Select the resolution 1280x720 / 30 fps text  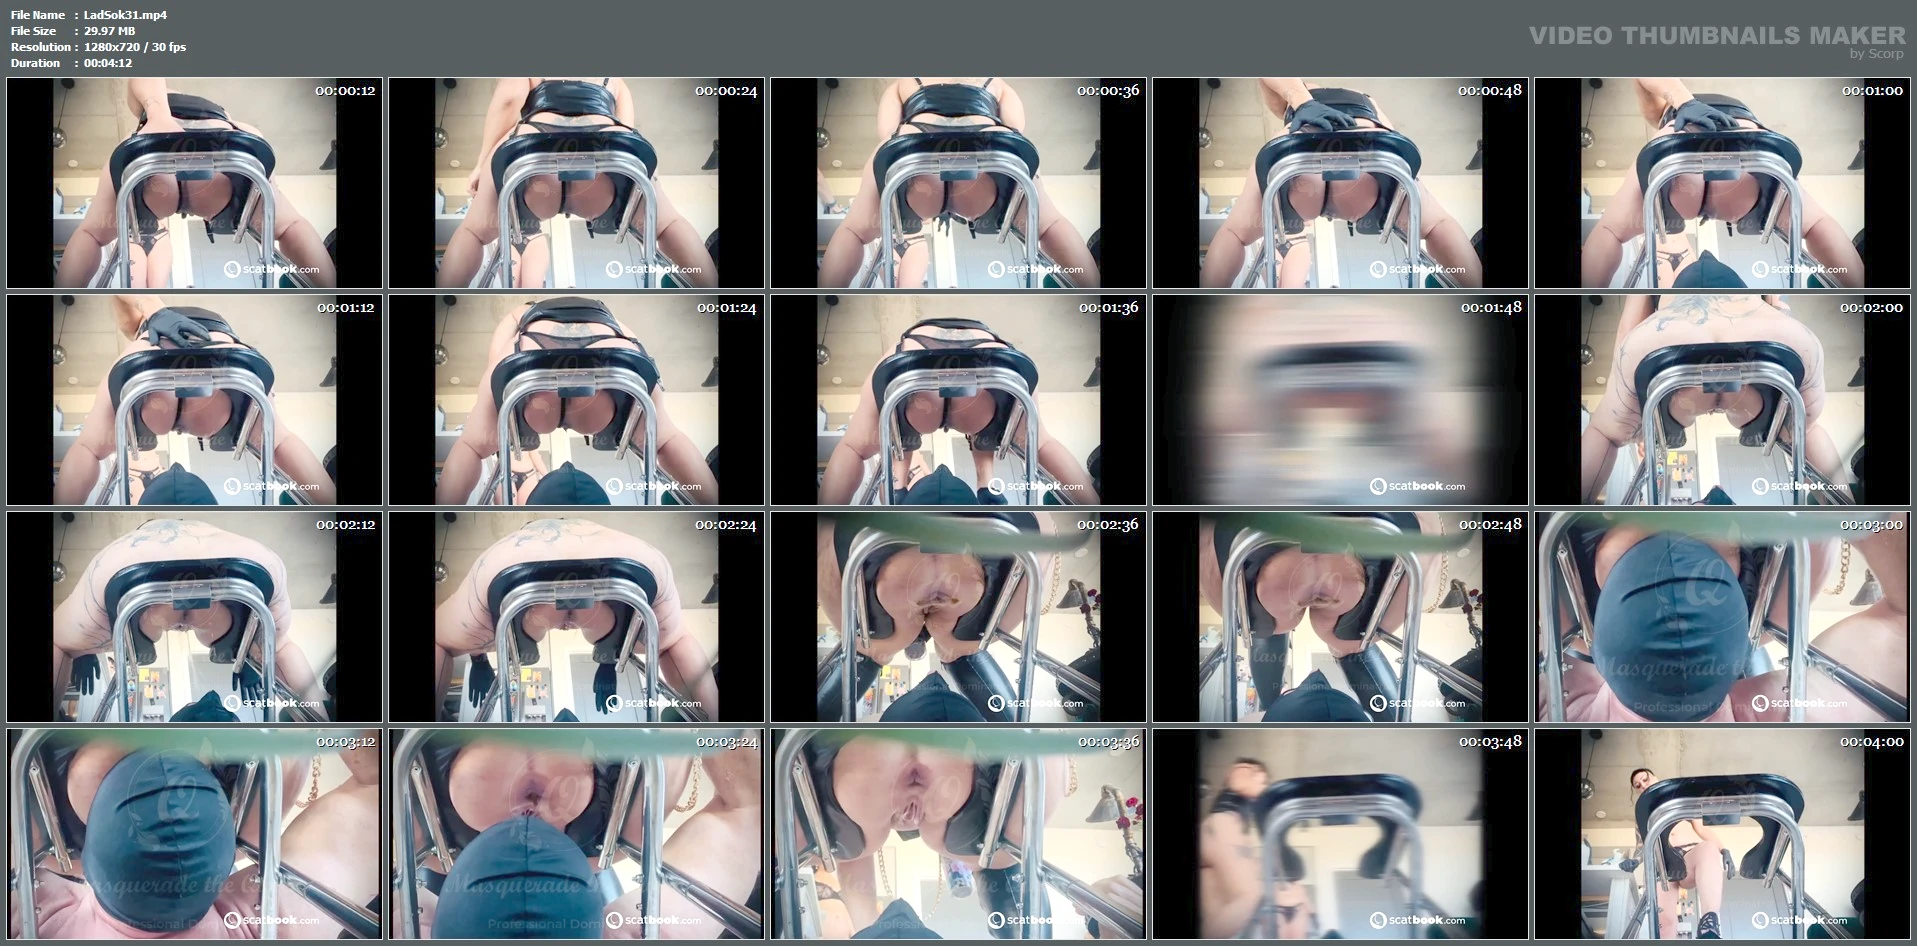click(135, 47)
